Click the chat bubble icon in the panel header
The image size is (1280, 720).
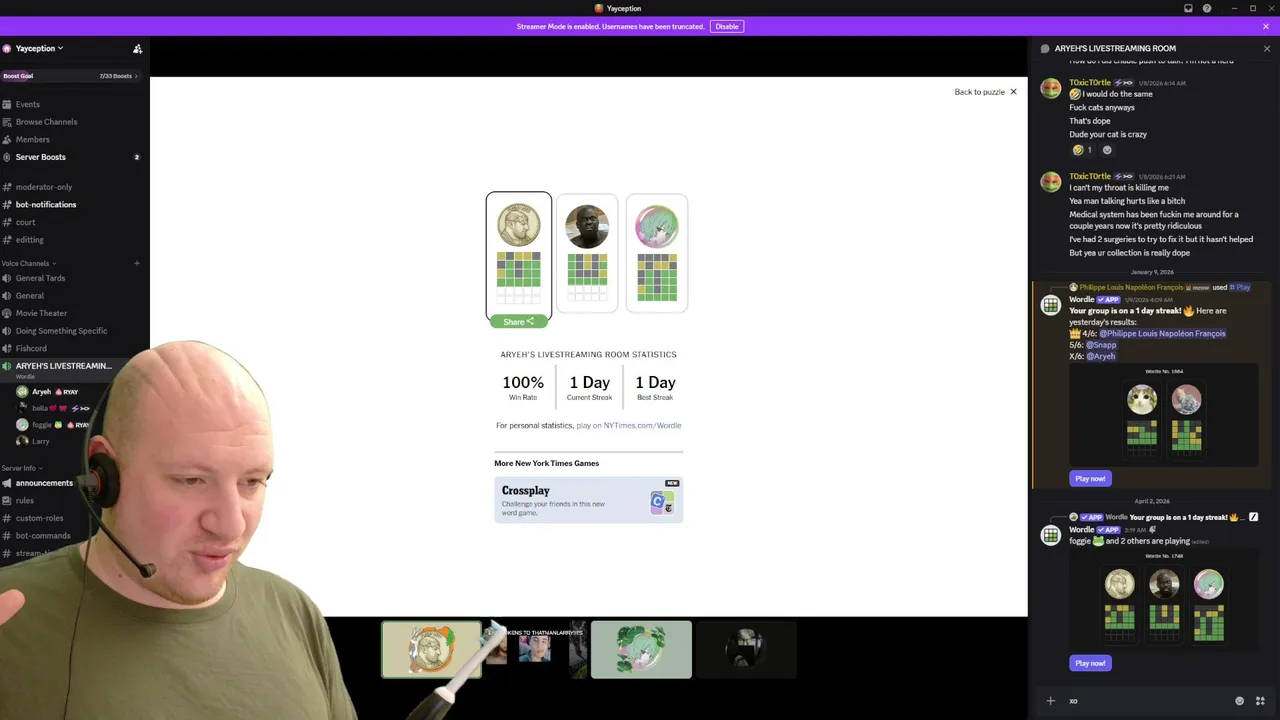(1045, 48)
